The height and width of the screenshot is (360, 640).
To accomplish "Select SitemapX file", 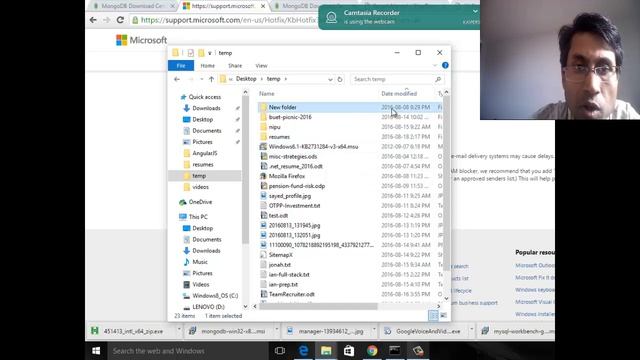I will [x=280, y=255].
